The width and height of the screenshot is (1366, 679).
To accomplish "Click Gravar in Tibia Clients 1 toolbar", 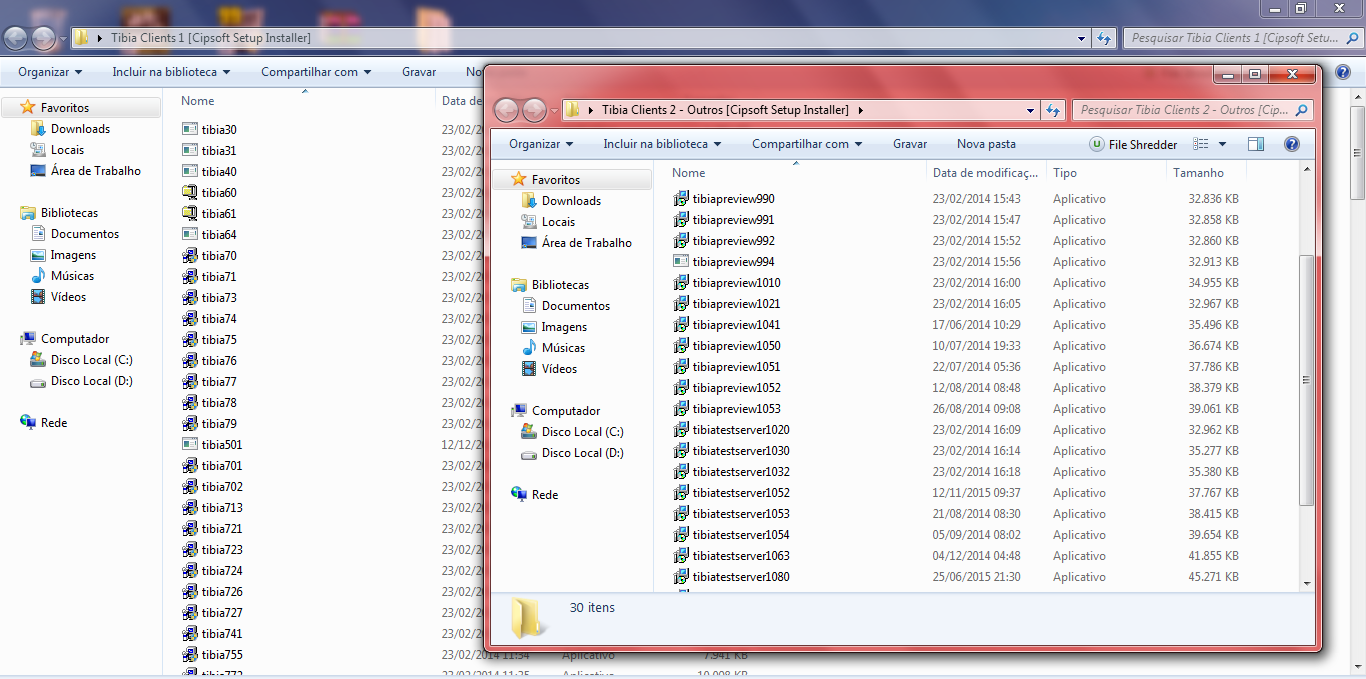I will [x=419, y=72].
